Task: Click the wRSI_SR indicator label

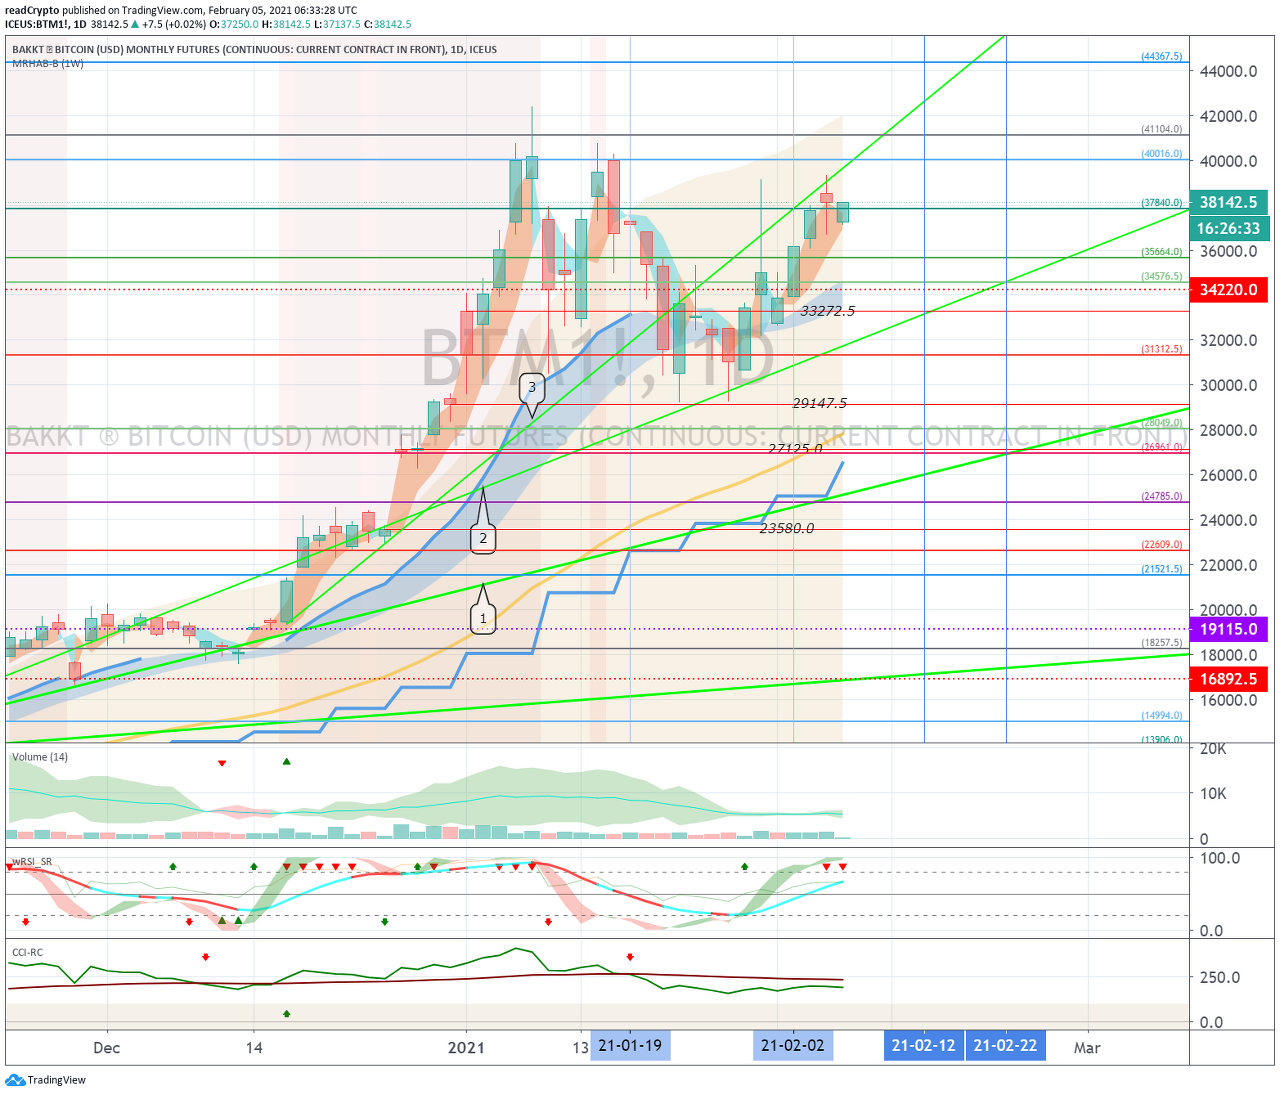Action: [x=32, y=862]
